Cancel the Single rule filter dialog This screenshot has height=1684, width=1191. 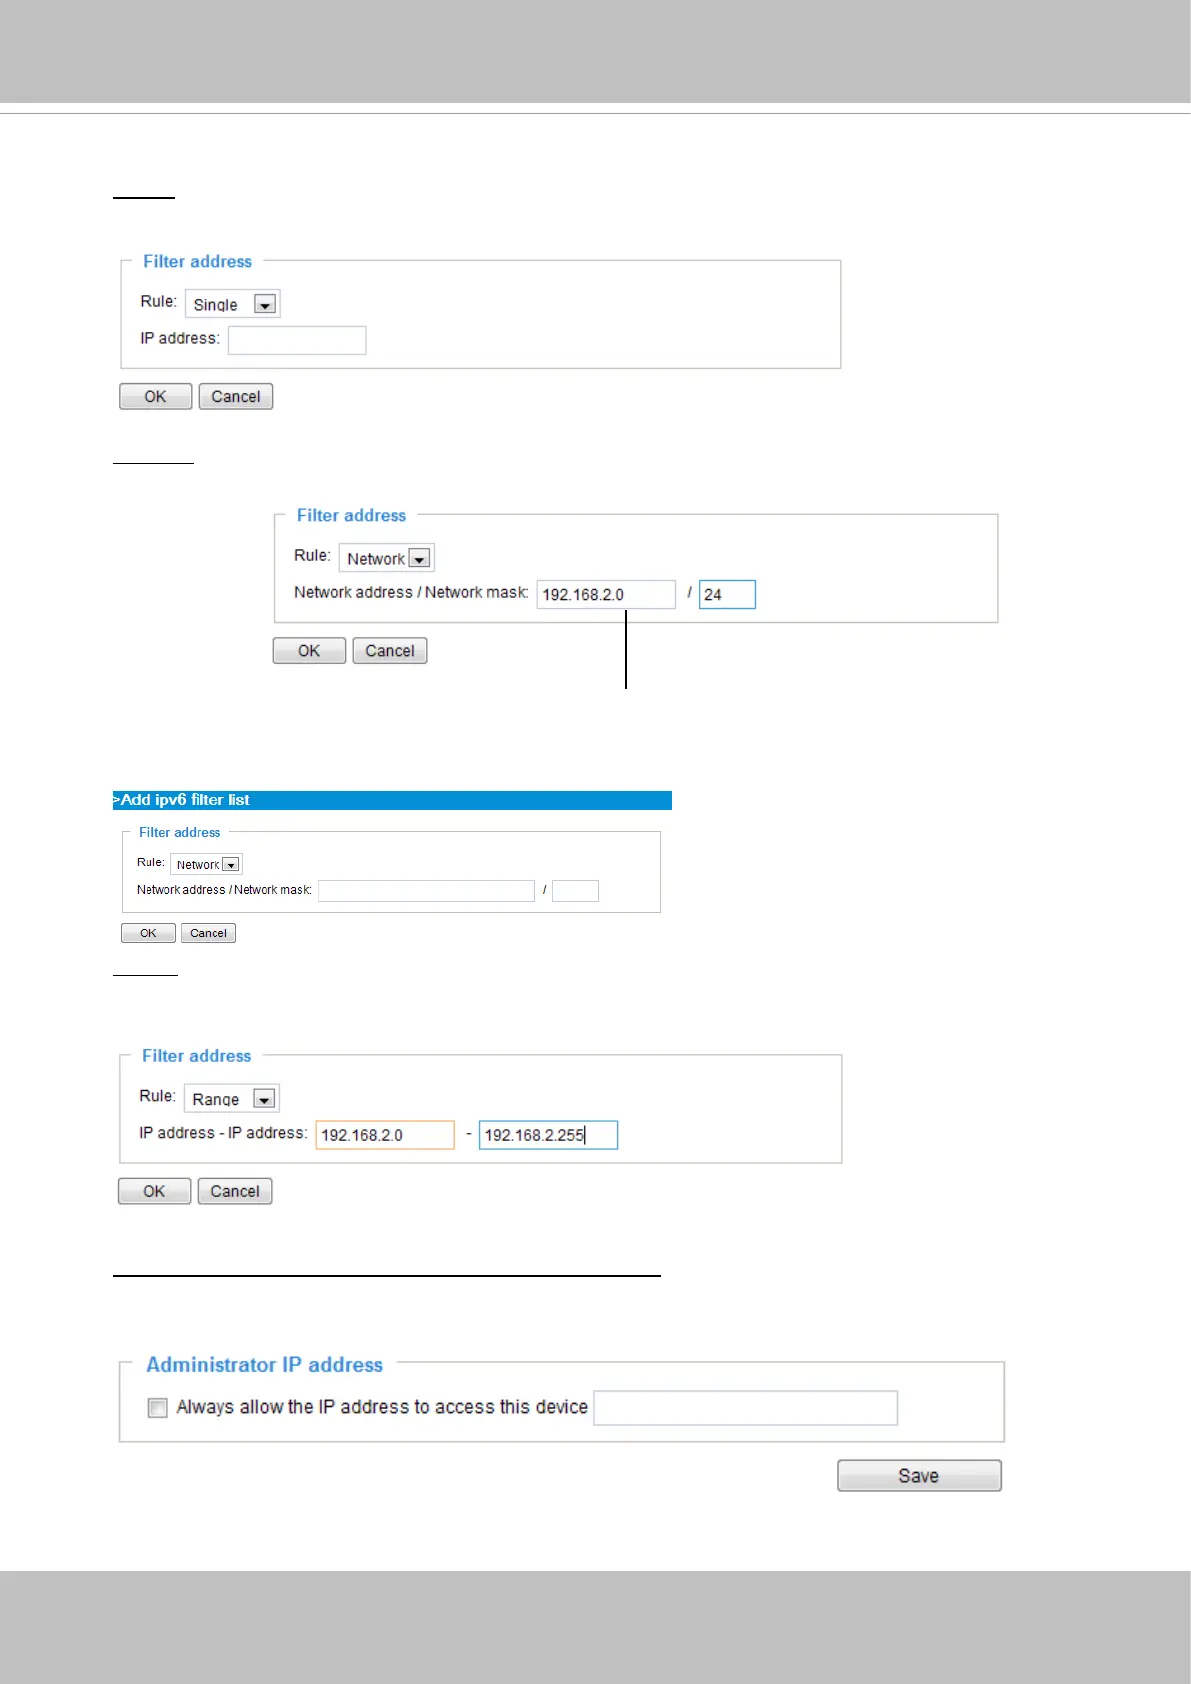tap(235, 397)
